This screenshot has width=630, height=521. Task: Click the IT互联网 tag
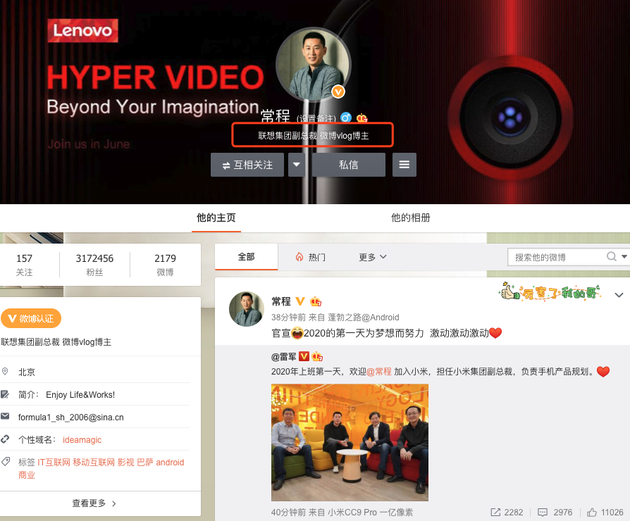(54, 462)
